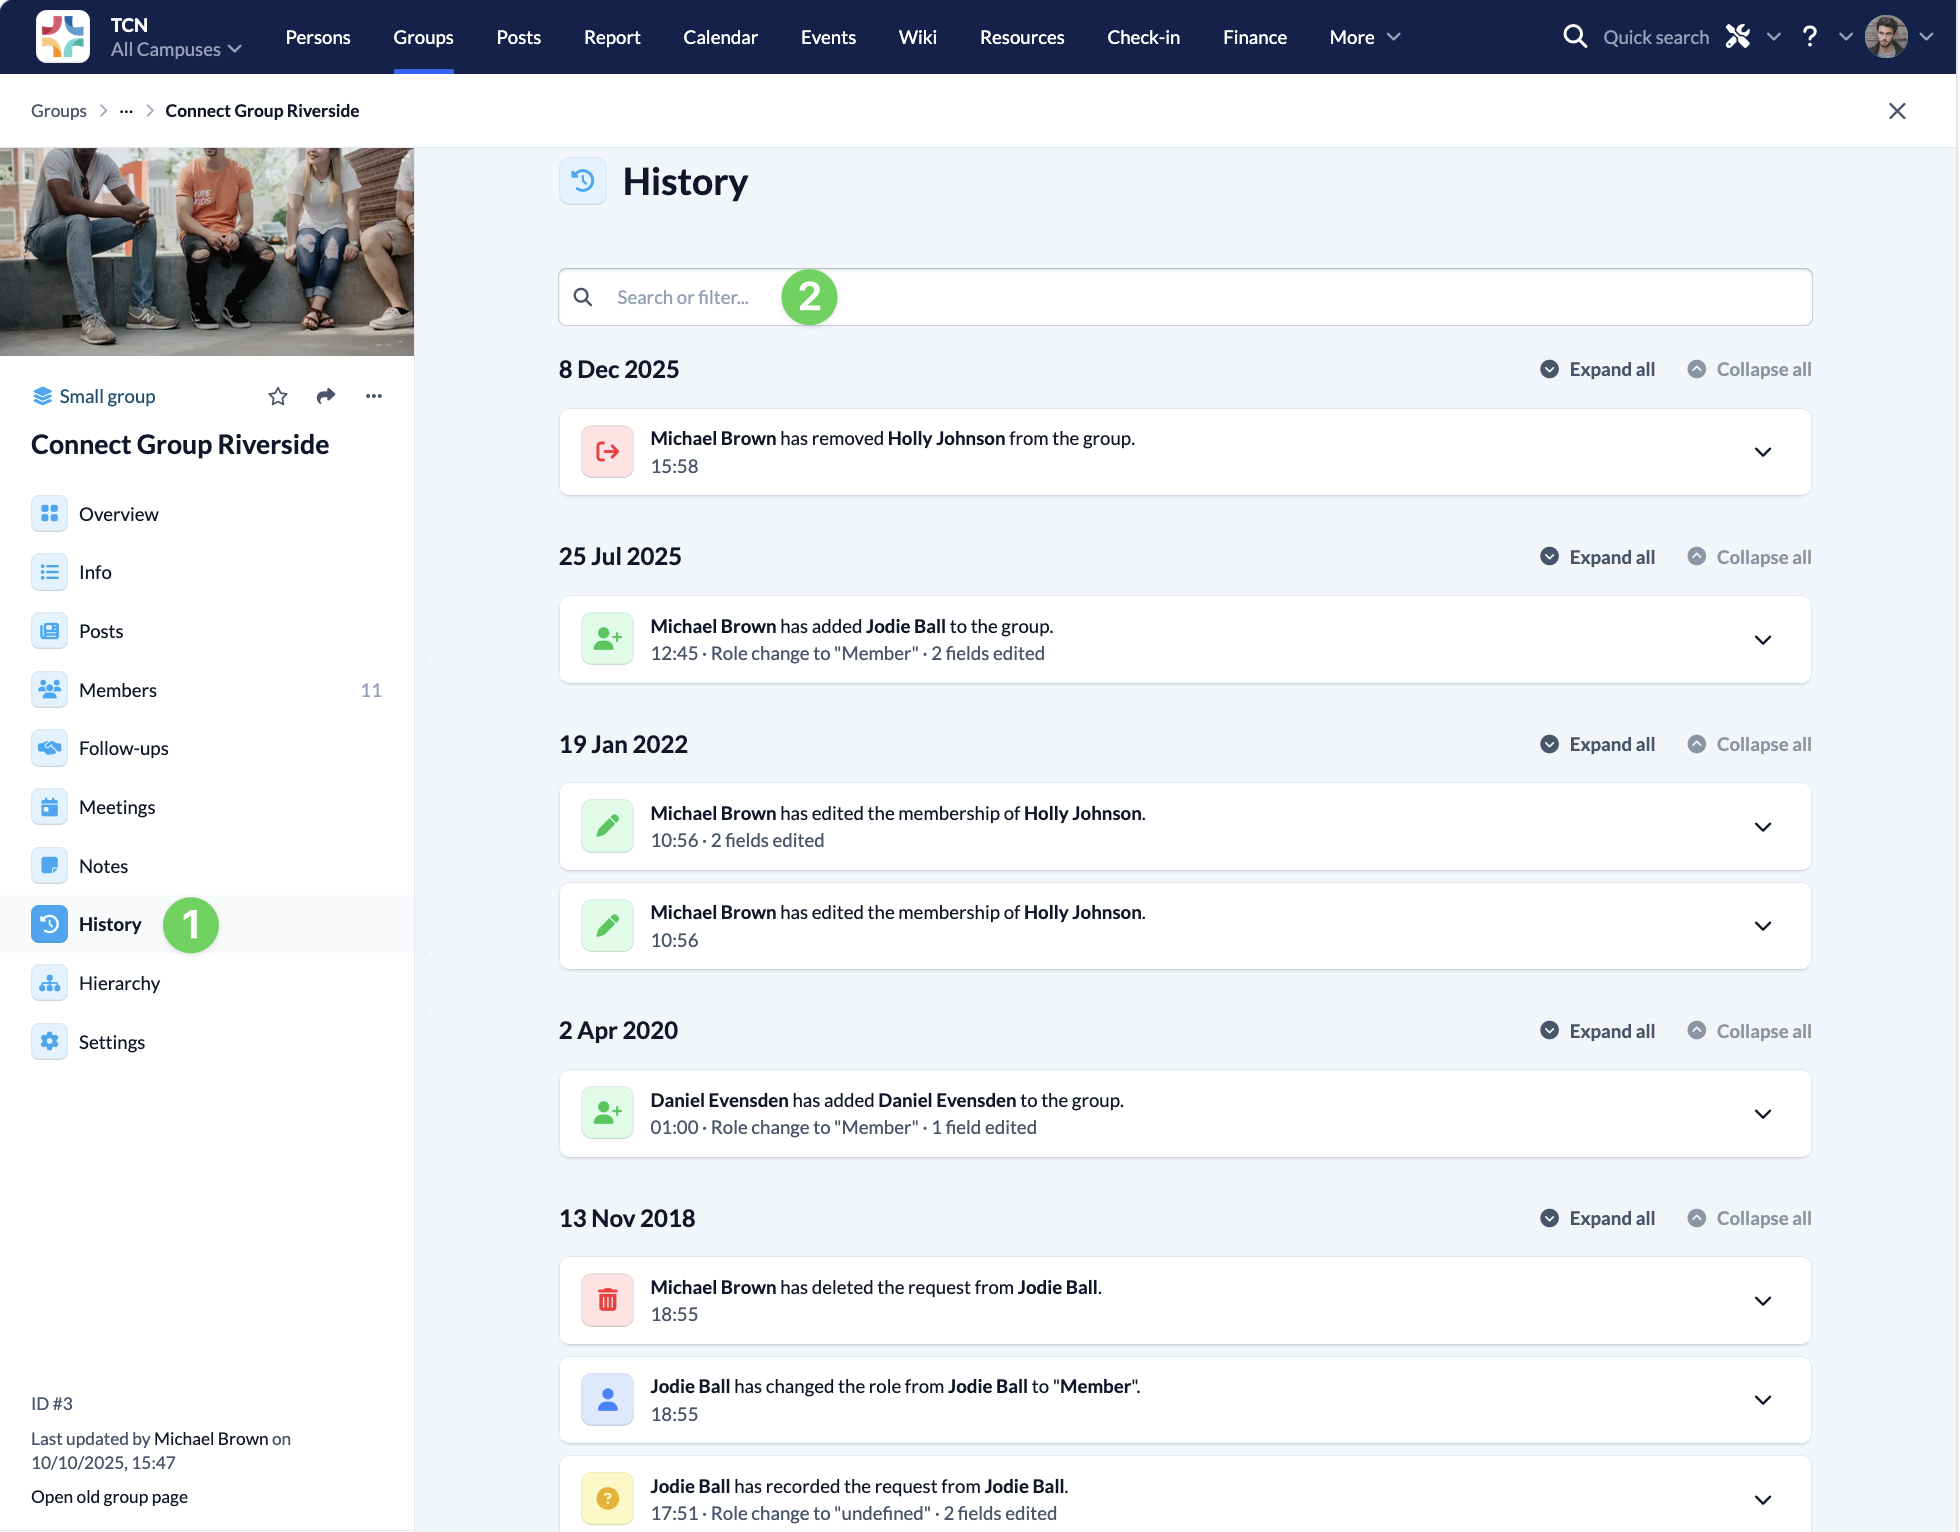This screenshot has width=1960, height=1532.
Task: Select Members in the sidebar
Action: (x=118, y=690)
